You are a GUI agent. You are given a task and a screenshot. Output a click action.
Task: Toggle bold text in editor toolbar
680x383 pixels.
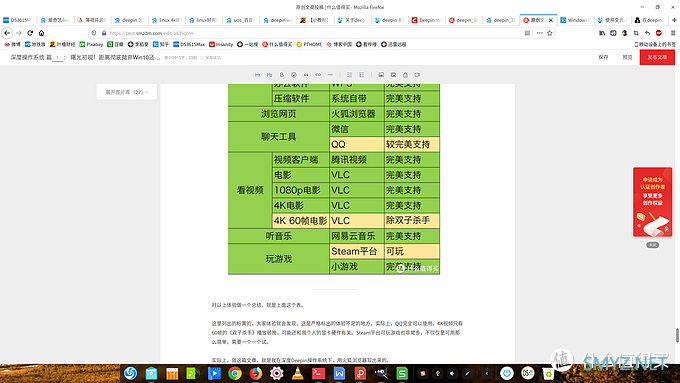pyautogui.click(x=282, y=75)
